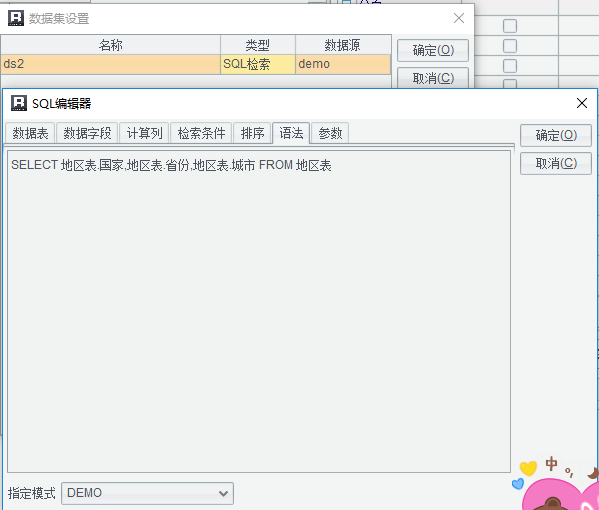Tick the first checkbox in the right column
This screenshot has height=510, width=599.
coord(510,26)
